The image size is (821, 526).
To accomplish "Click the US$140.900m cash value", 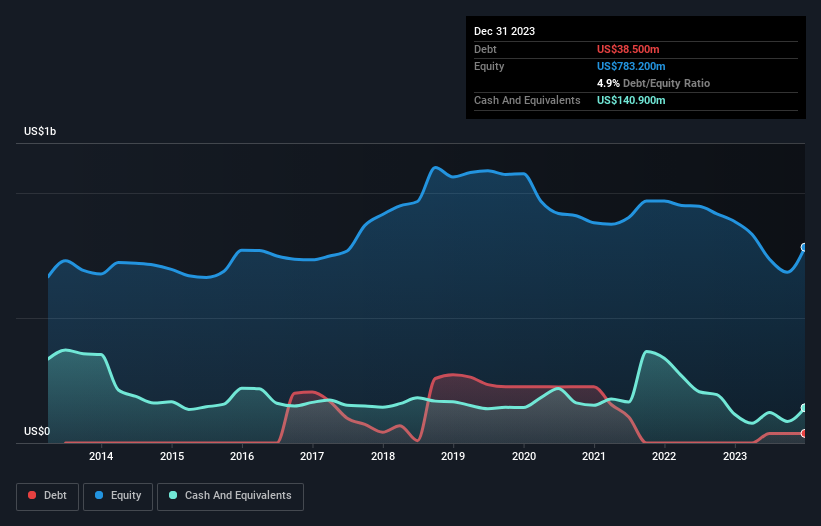I will coord(631,100).
